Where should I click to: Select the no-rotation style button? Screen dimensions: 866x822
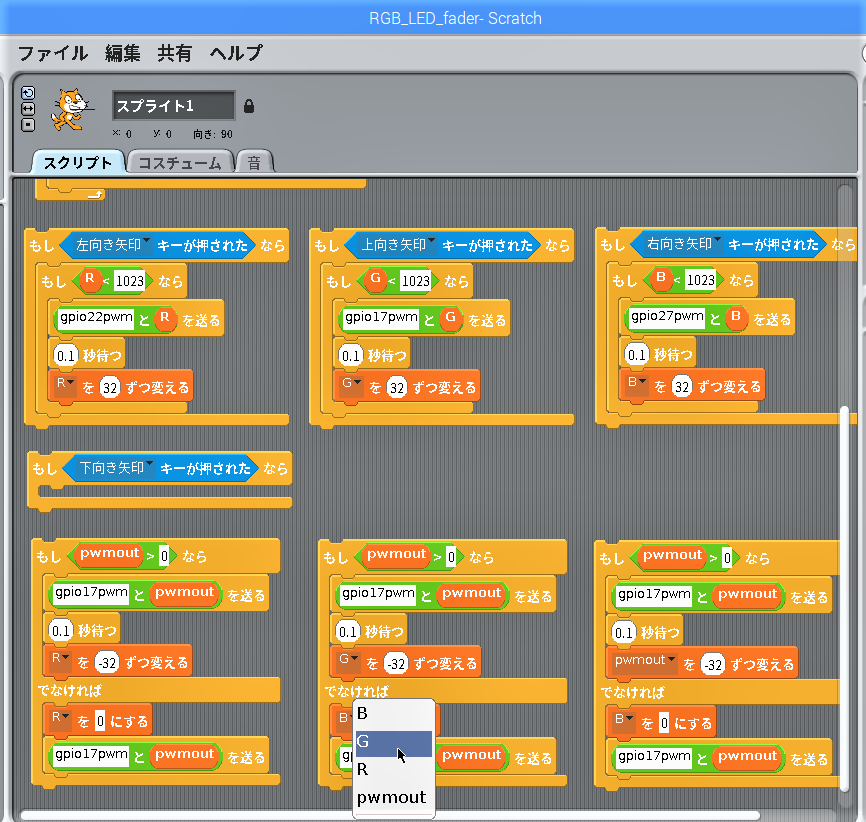(28, 125)
